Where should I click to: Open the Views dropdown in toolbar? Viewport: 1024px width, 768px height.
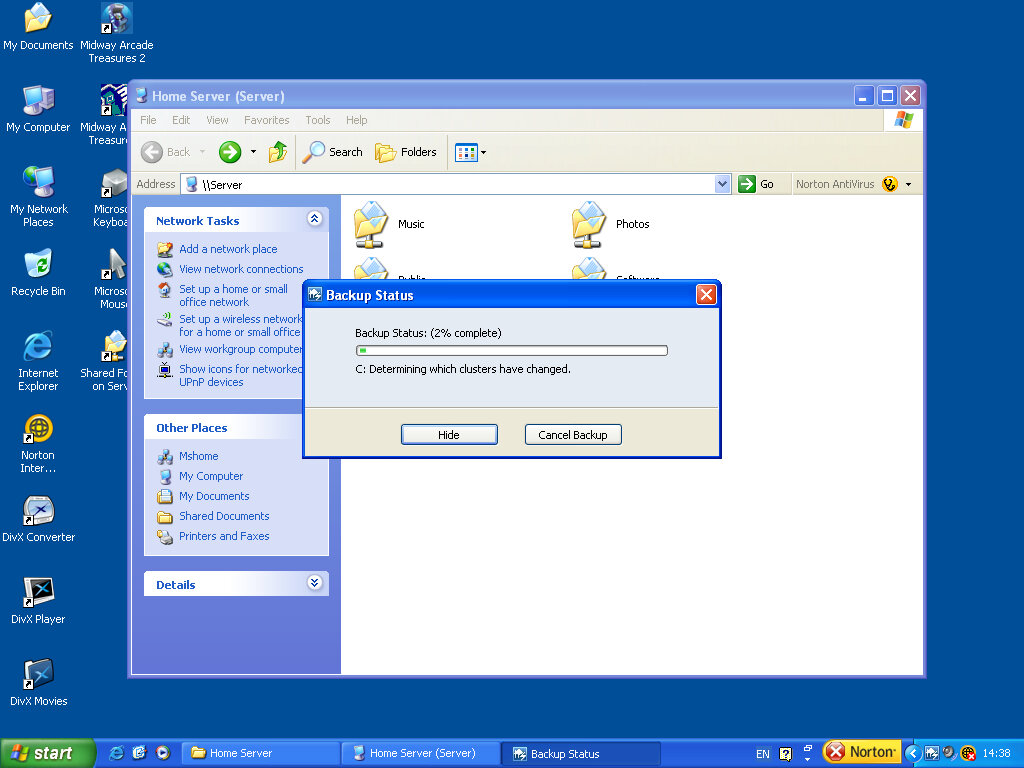coord(470,152)
